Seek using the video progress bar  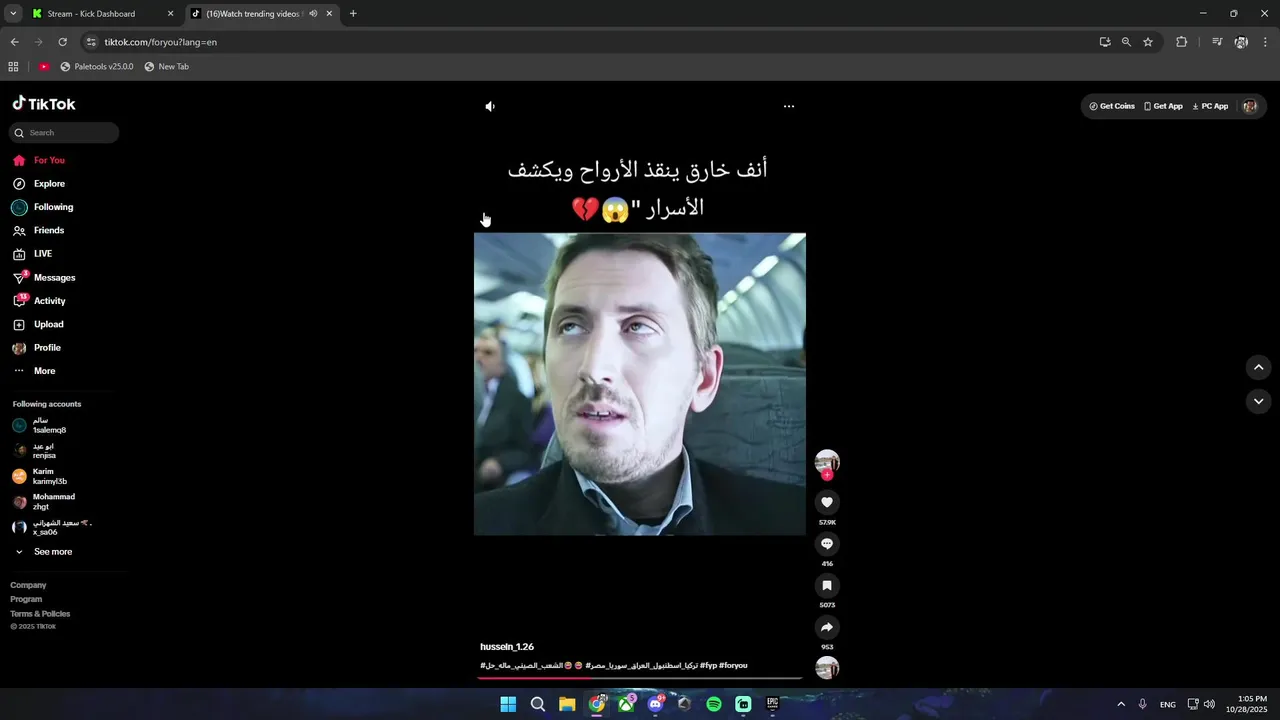click(x=640, y=678)
